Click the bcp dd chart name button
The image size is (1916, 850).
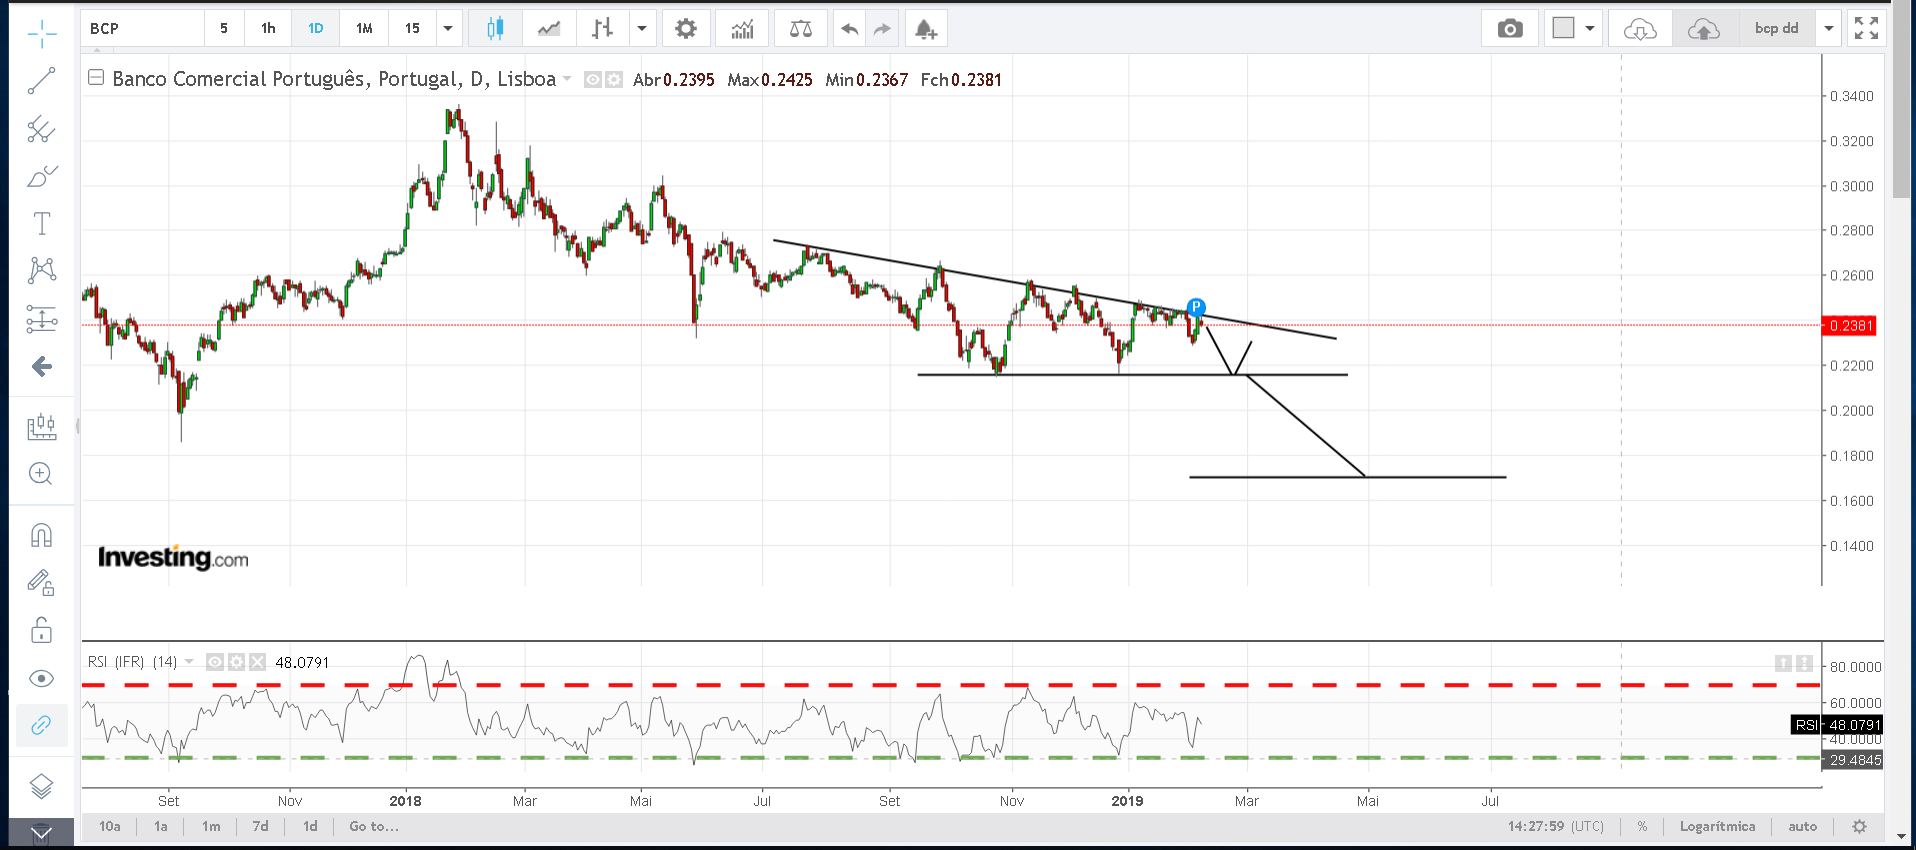click(x=1776, y=29)
